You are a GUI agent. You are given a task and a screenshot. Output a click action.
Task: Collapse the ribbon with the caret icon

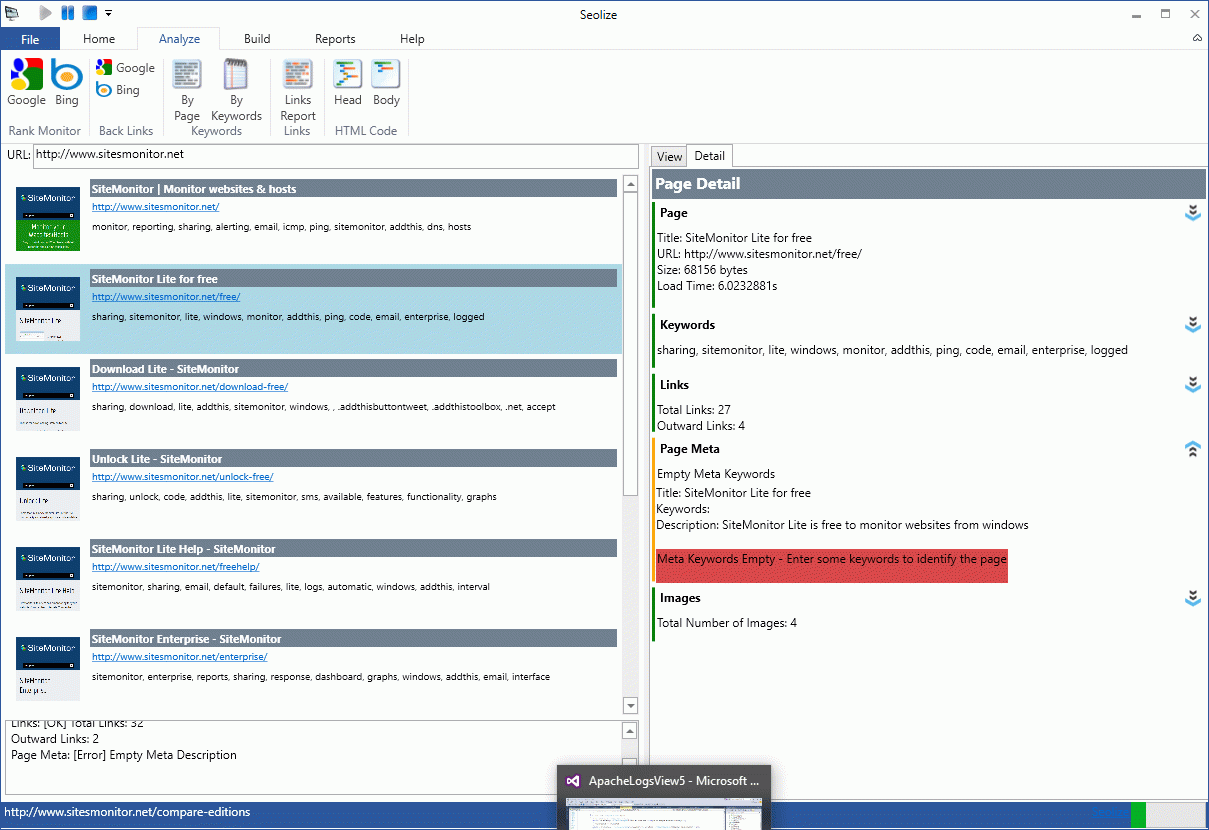(x=1197, y=39)
